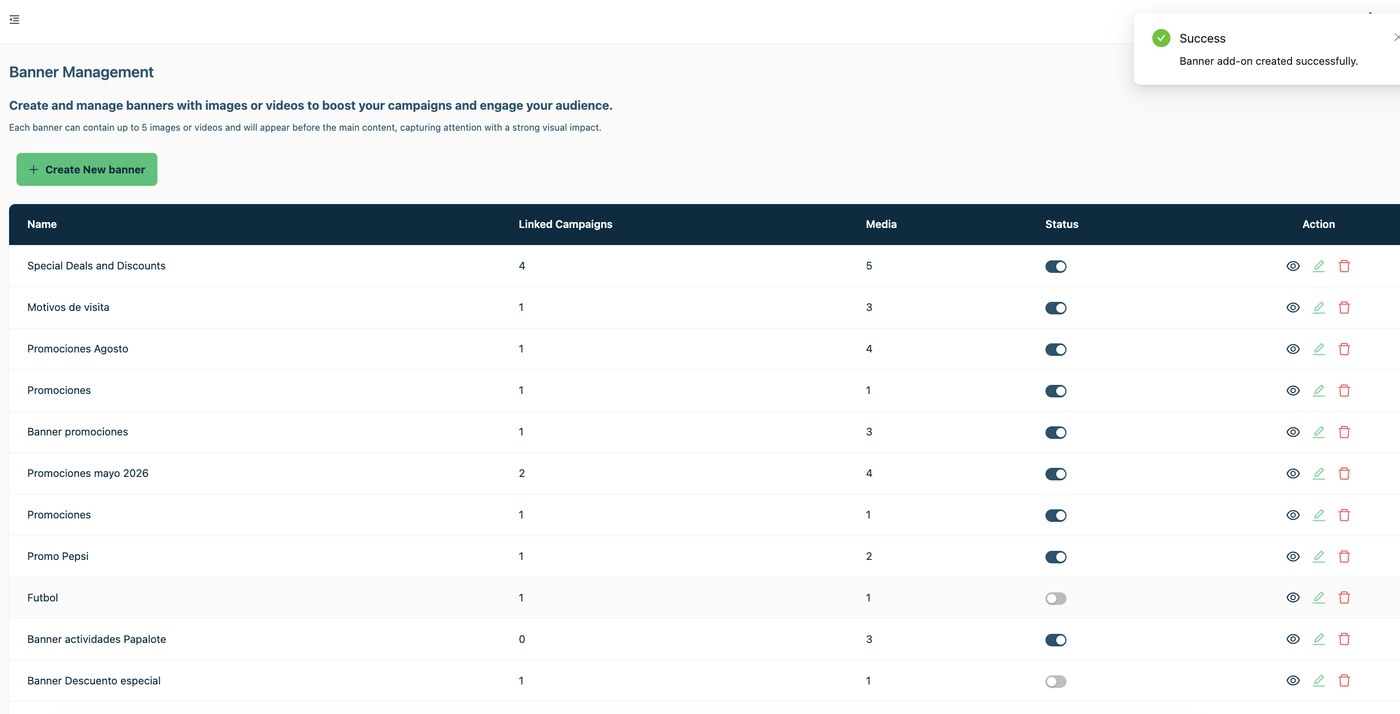The width and height of the screenshot is (1400, 714).
Task: Delete the Special Deals and Discounts banner
Action: tap(1344, 266)
